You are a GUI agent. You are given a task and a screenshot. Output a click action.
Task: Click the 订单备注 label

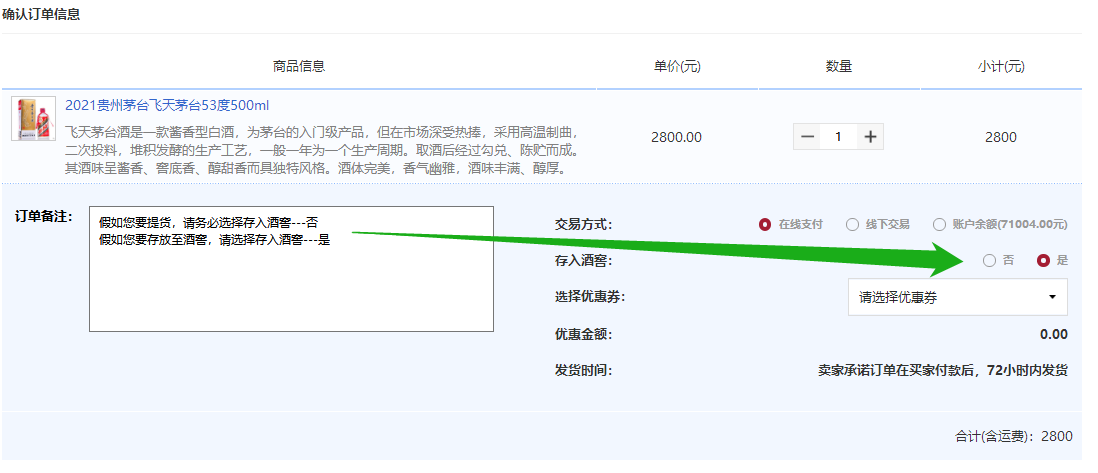click(43, 217)
